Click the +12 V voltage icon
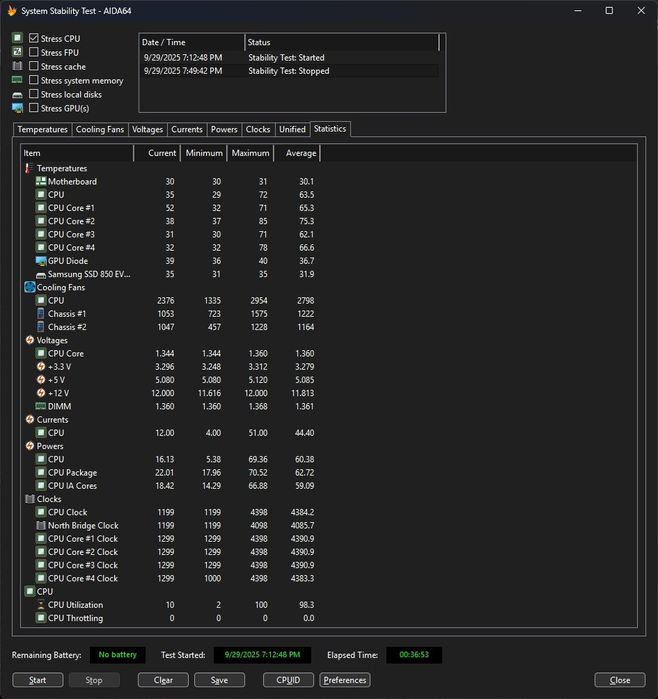The width and height of the screenshot is (658, 699). (x=41, y=393)
